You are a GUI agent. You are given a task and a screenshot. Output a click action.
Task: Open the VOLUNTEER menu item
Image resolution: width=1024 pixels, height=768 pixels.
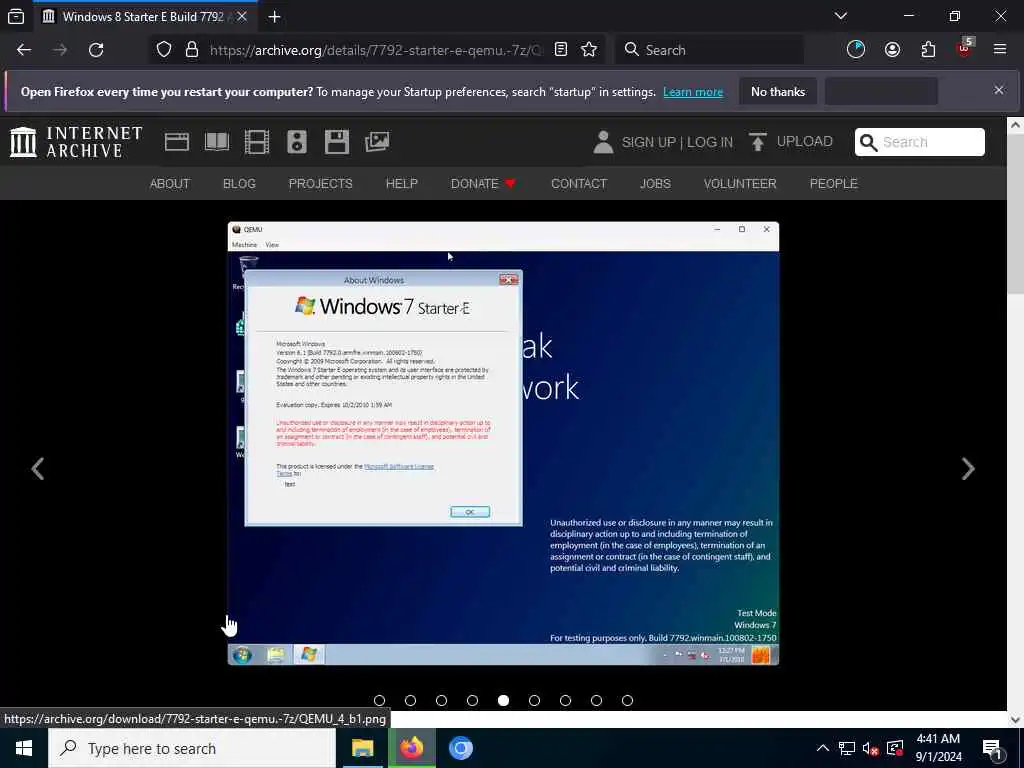tap(740, 184)
